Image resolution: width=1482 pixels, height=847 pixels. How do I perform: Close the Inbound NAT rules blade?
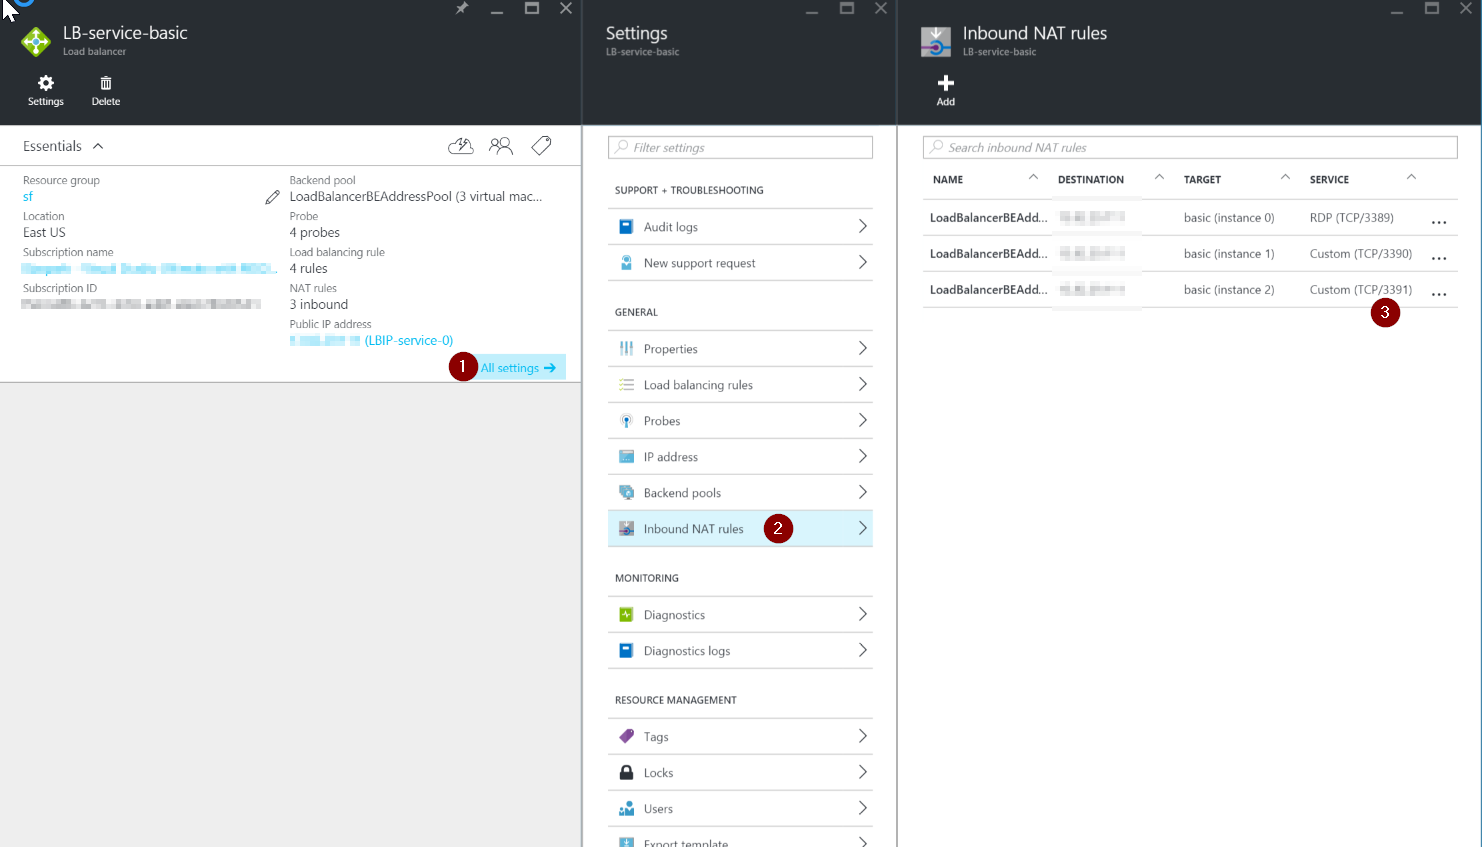pyautogui.click(x=1466, y=8)
